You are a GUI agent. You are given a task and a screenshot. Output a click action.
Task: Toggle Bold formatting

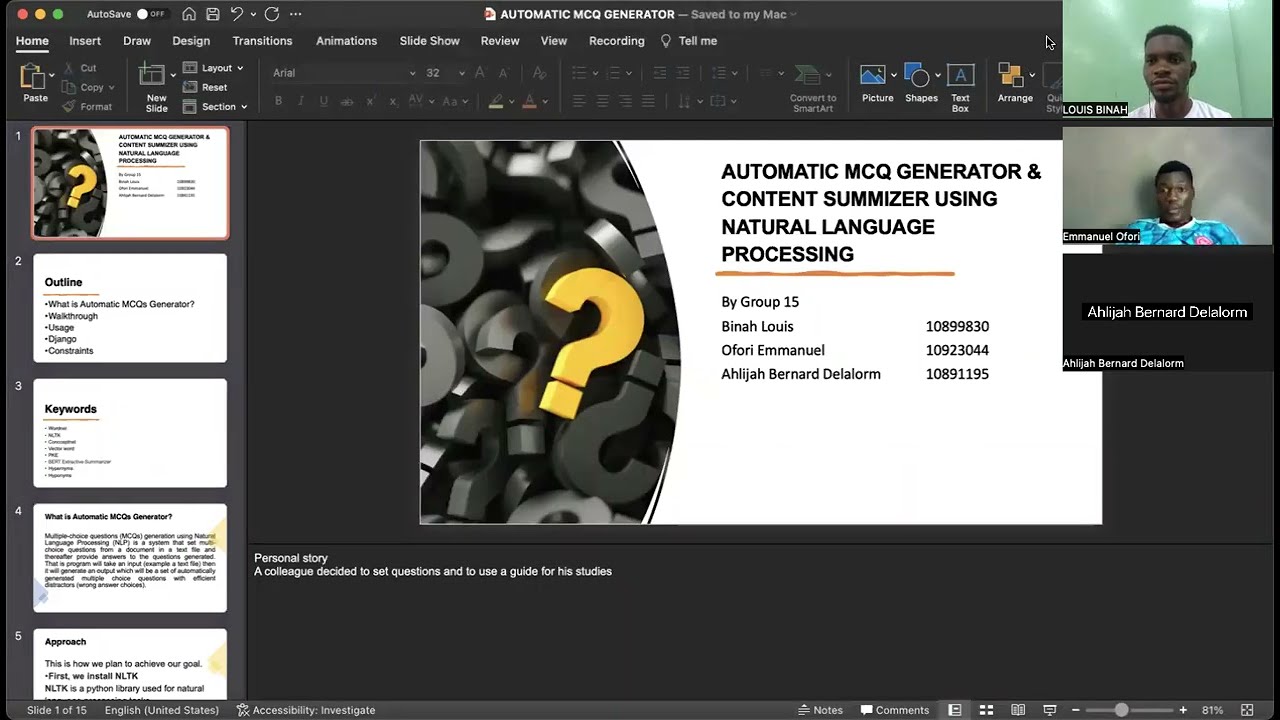[x=278, y=101]
